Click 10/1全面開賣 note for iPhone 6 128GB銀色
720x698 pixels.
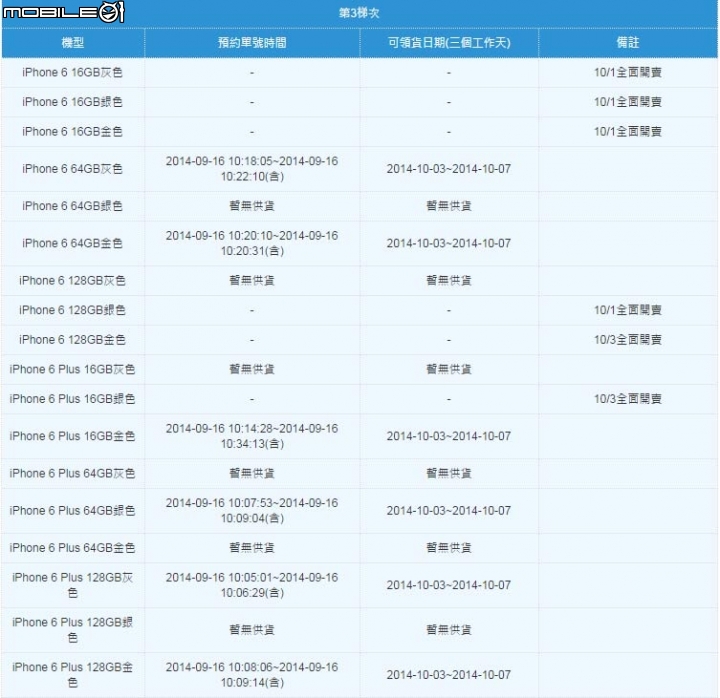[628, 310]
